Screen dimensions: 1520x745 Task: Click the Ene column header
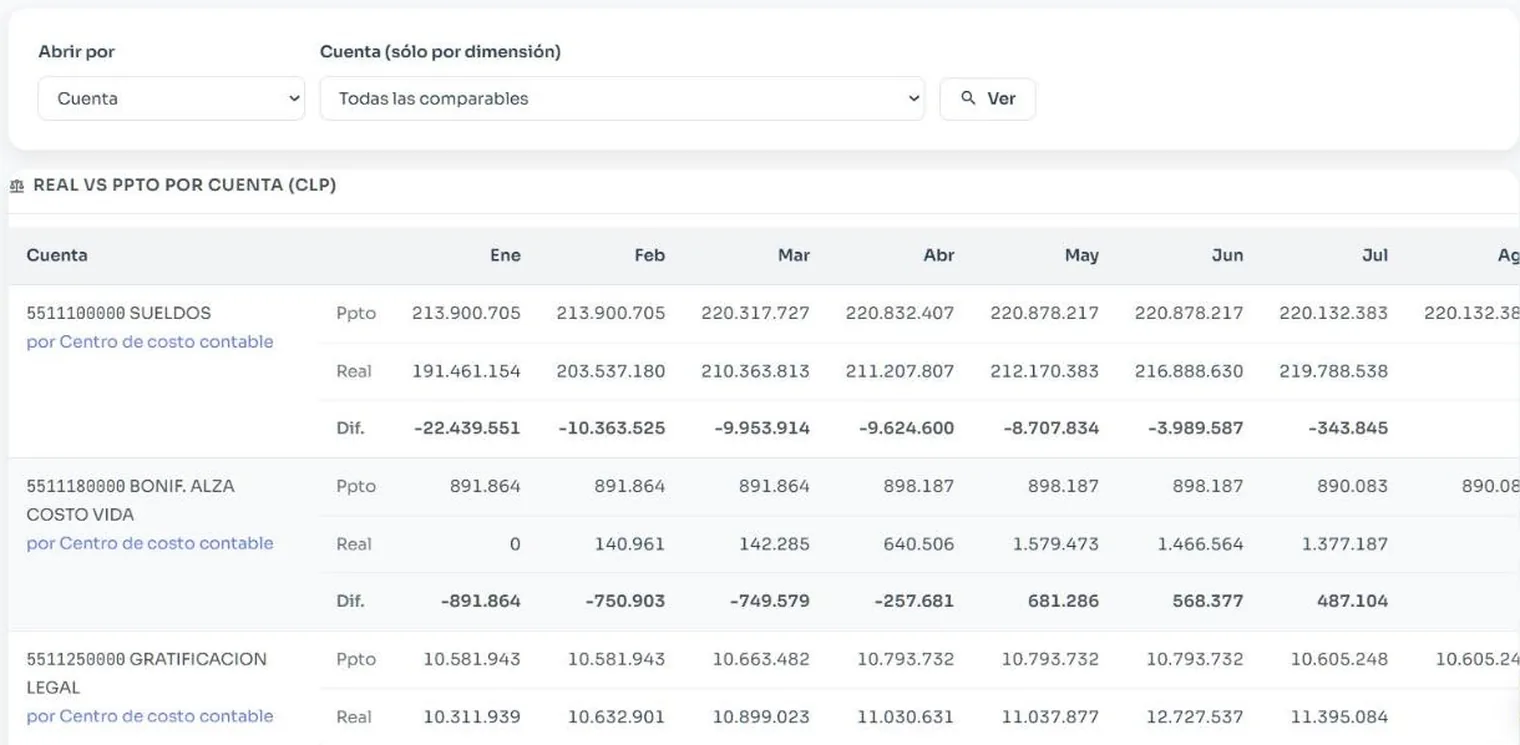coord(505,255)
